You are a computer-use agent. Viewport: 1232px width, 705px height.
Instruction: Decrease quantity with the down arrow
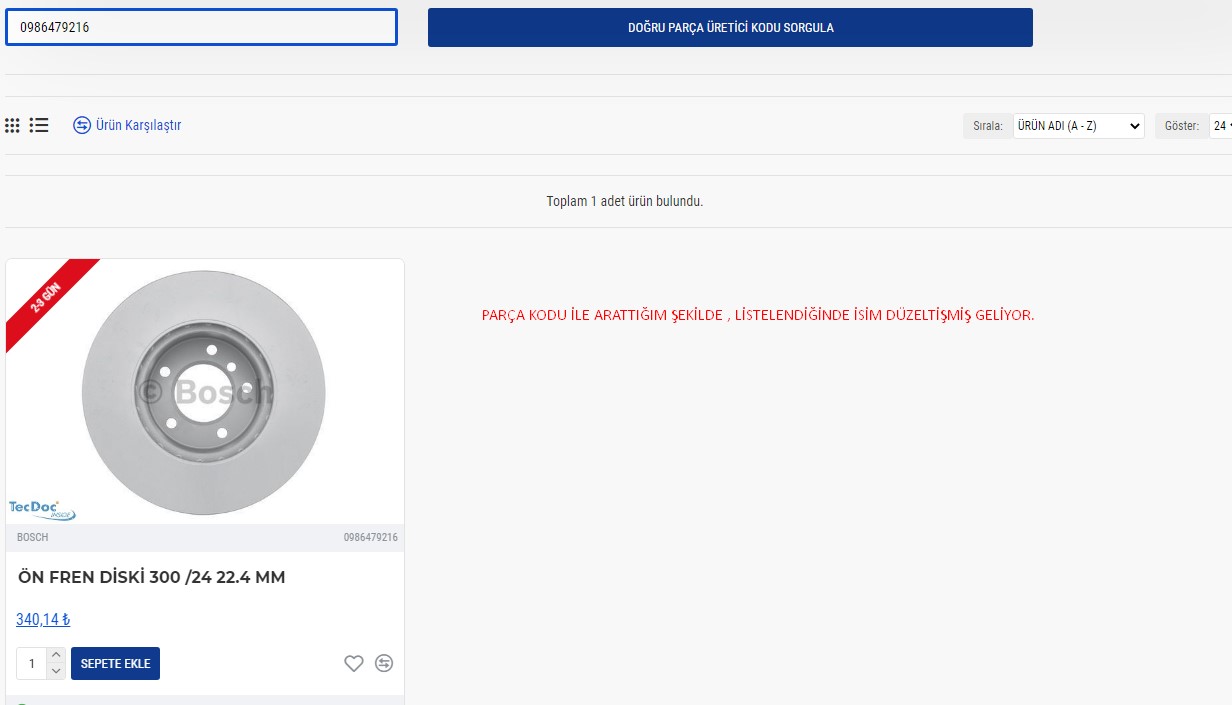(x=56, y=671)
